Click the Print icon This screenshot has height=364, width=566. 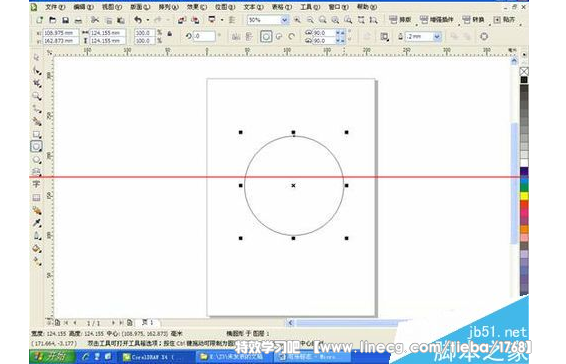point(78,20)
